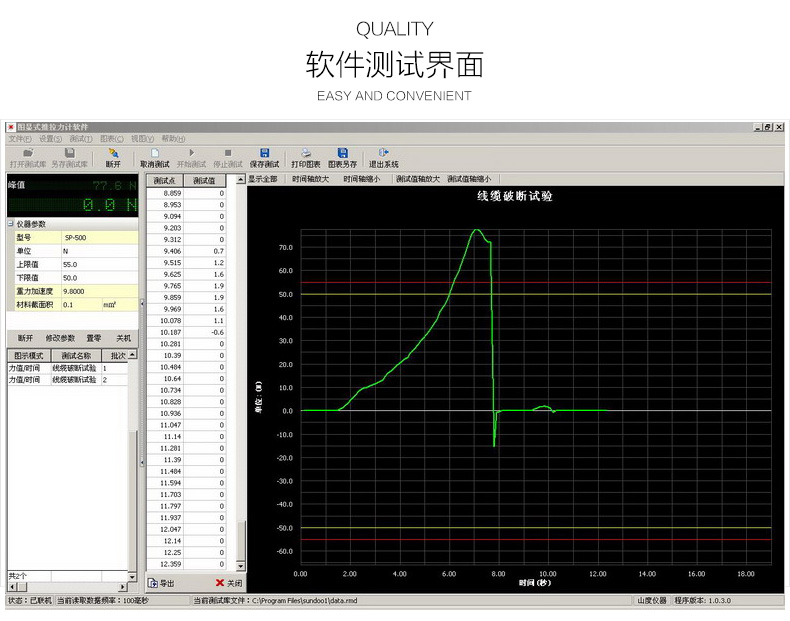
Task: Select the first 线缆破断试验 record row
Action: click(74, 368)
